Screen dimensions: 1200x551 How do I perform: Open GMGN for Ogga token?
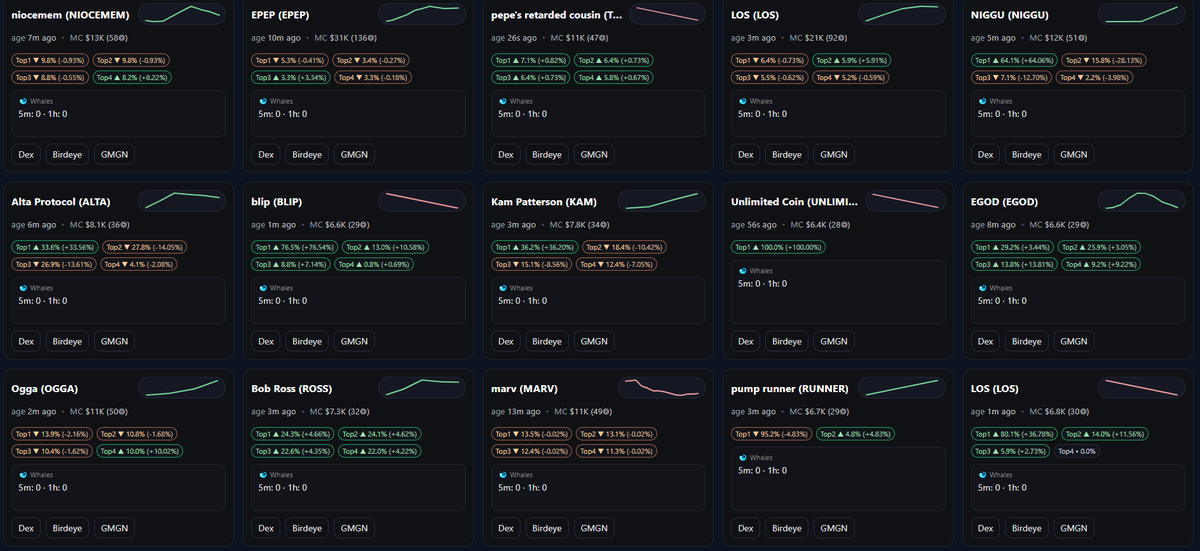click(114, 529)
